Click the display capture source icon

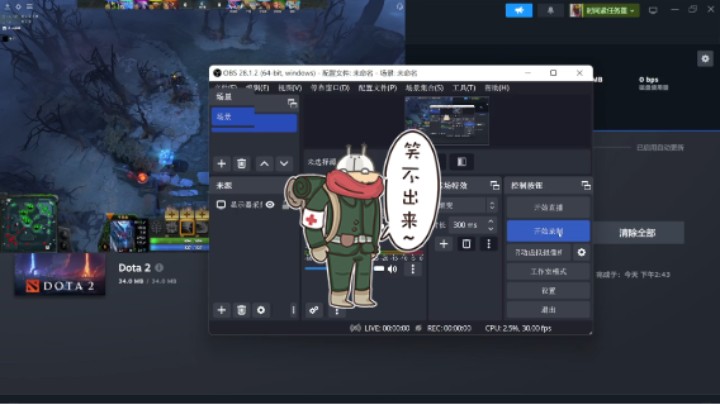(221, 205)
